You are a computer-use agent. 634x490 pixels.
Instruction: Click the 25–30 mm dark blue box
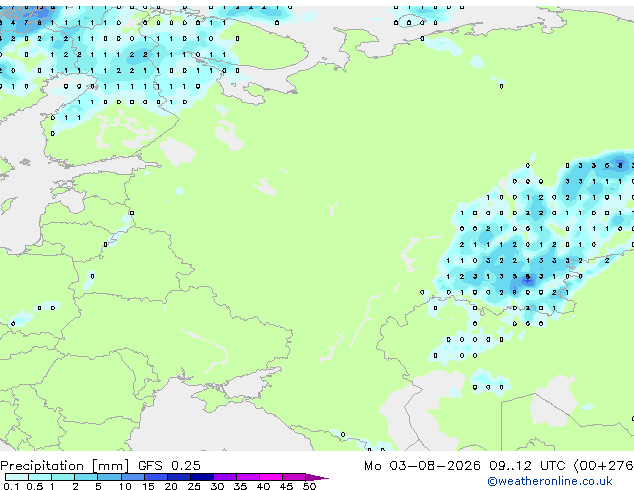click(202, 477)
